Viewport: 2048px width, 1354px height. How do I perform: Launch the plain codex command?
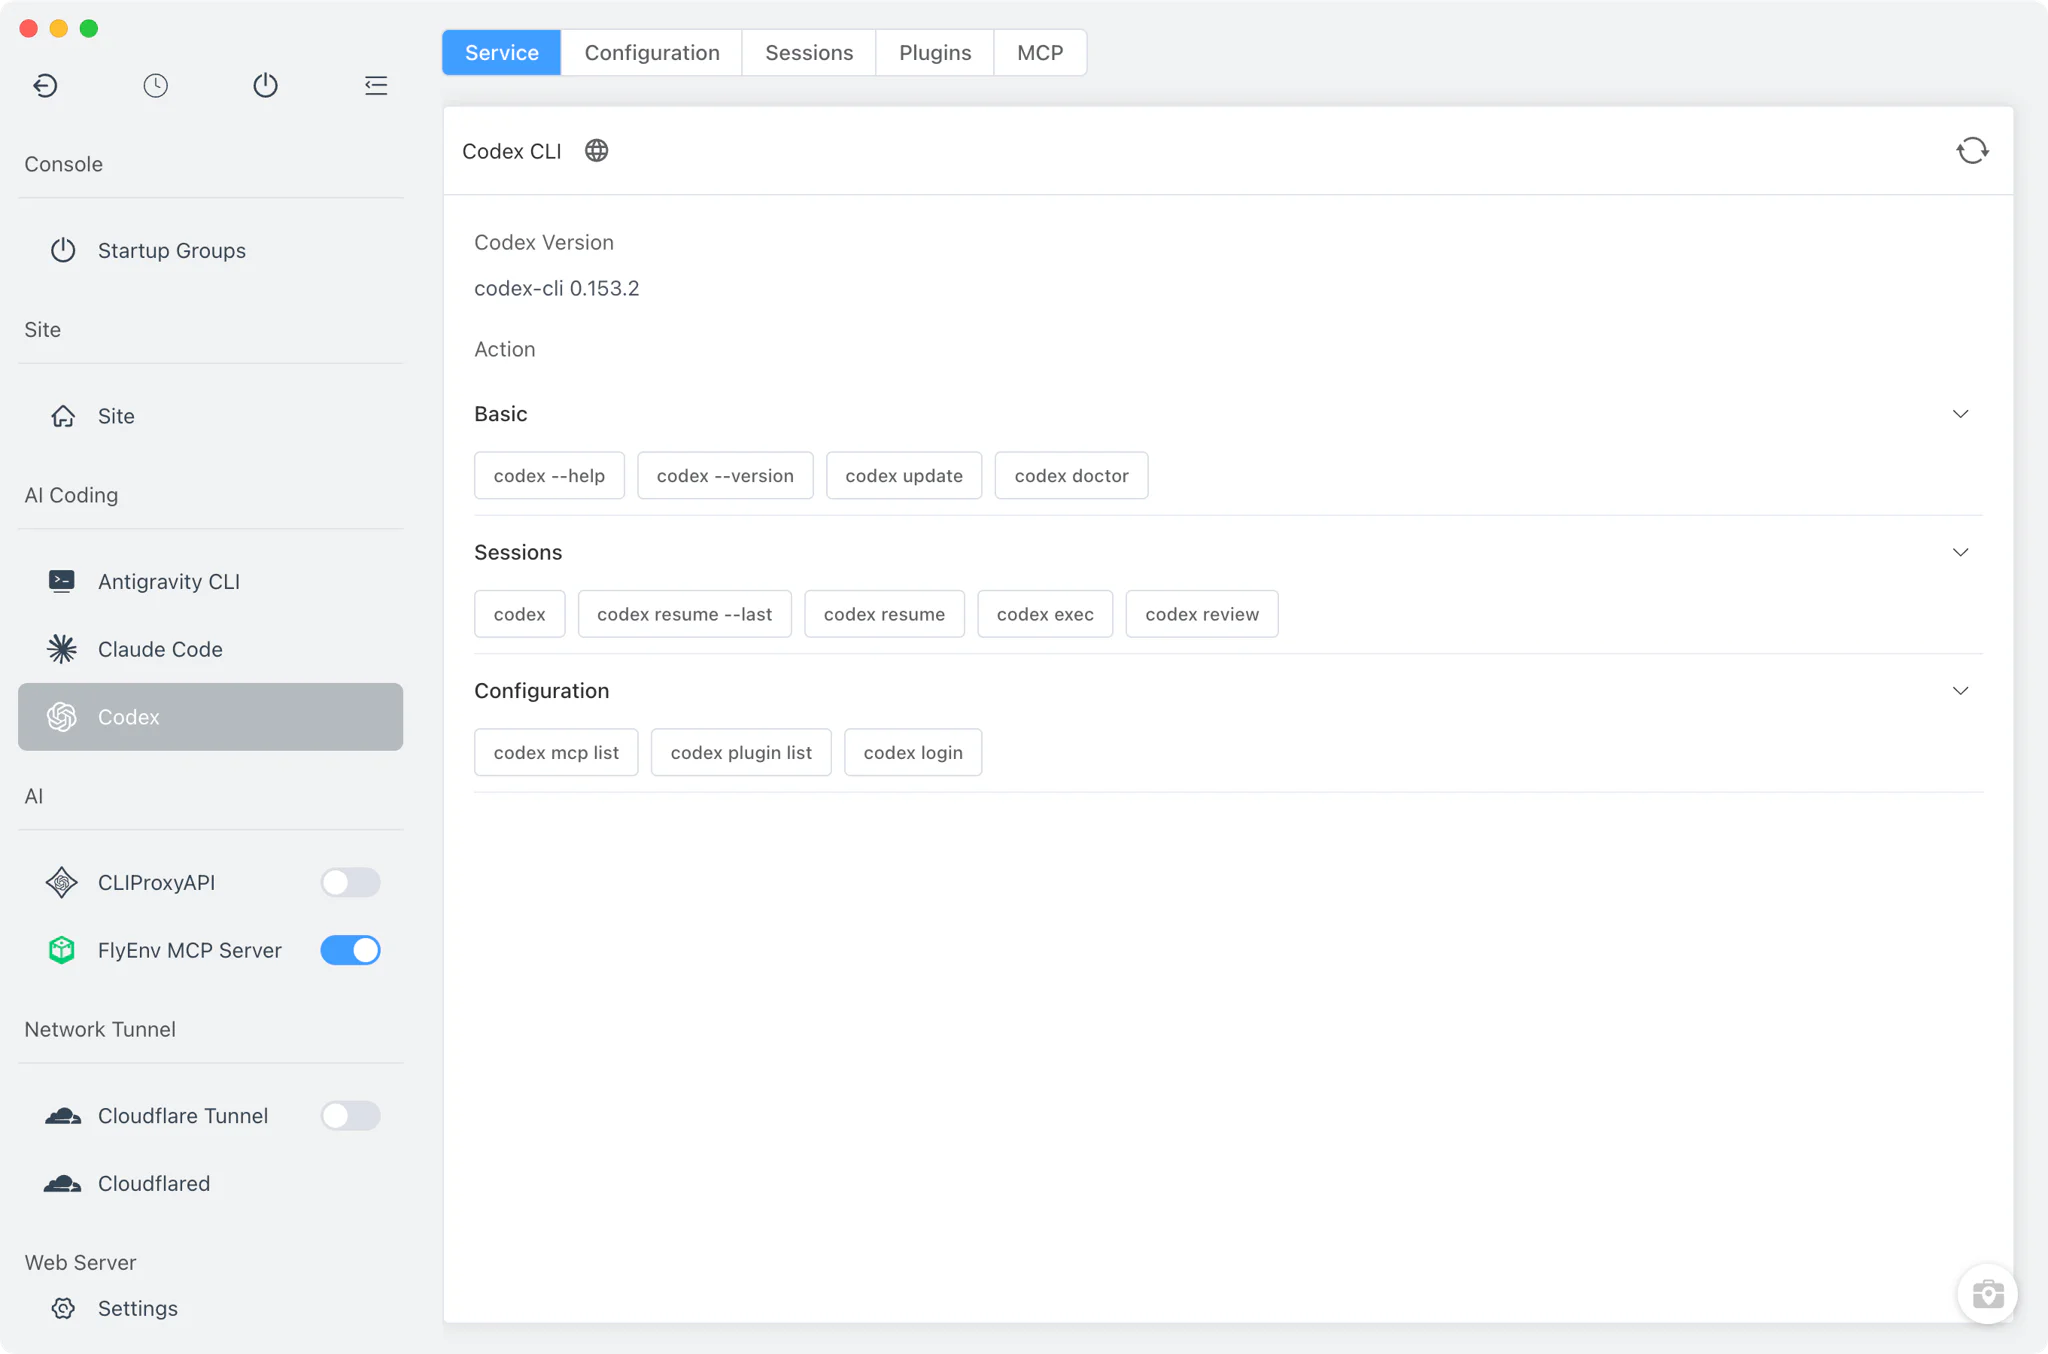tap(519, 614)
